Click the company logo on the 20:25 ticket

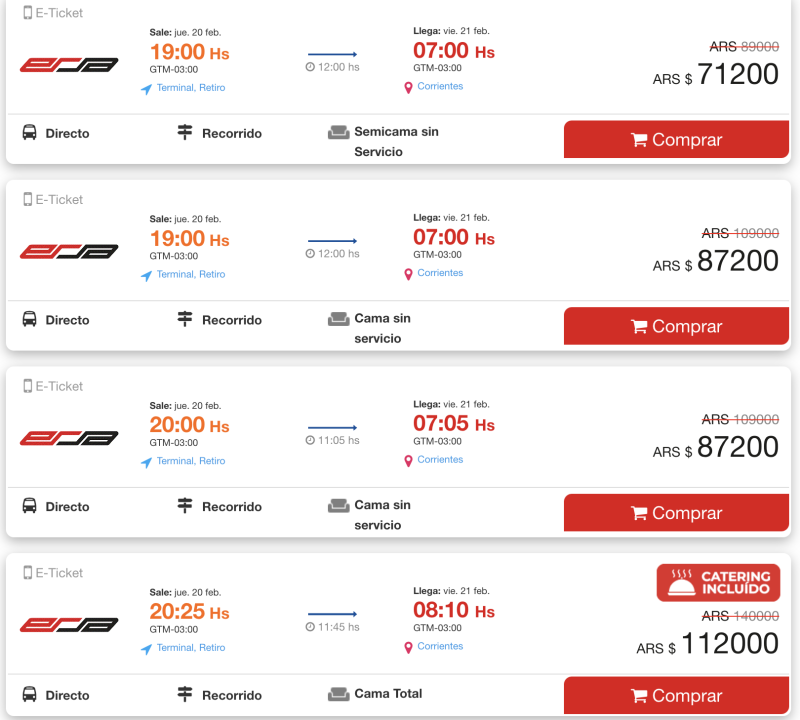click(69, 625)
